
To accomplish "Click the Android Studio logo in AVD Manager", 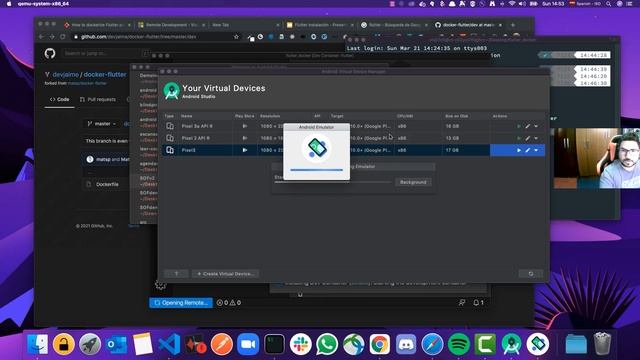I will click(171, 91).
